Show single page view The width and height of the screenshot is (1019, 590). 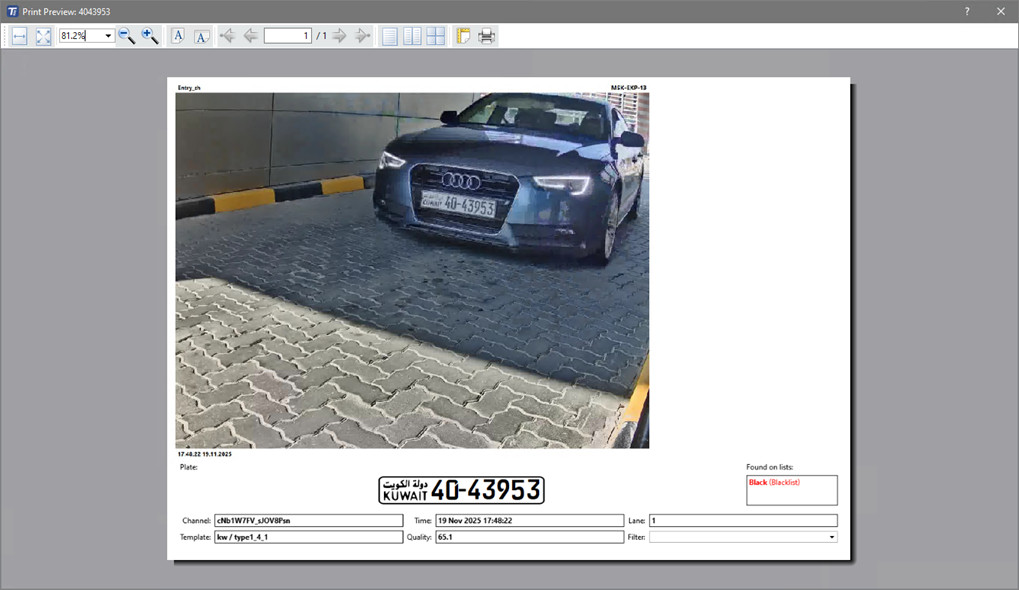pyautogui.click(x=389, y=36)
